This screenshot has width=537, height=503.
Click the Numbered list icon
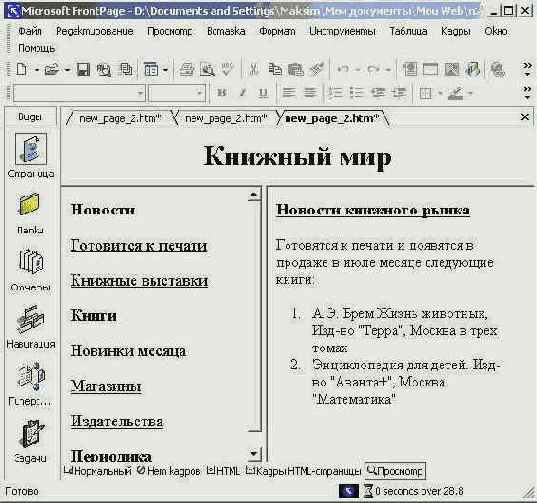click(x=335, y=93)
